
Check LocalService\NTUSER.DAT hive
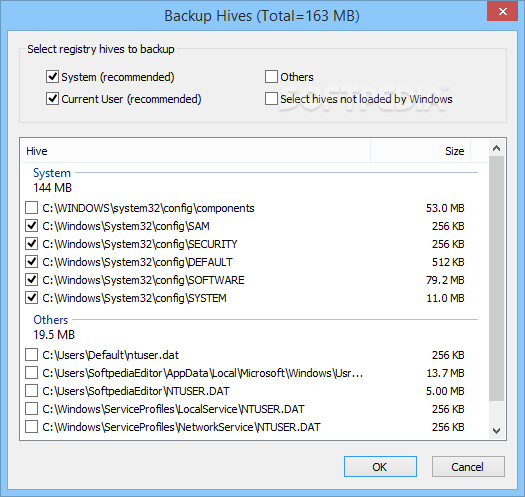coord(31,409)
